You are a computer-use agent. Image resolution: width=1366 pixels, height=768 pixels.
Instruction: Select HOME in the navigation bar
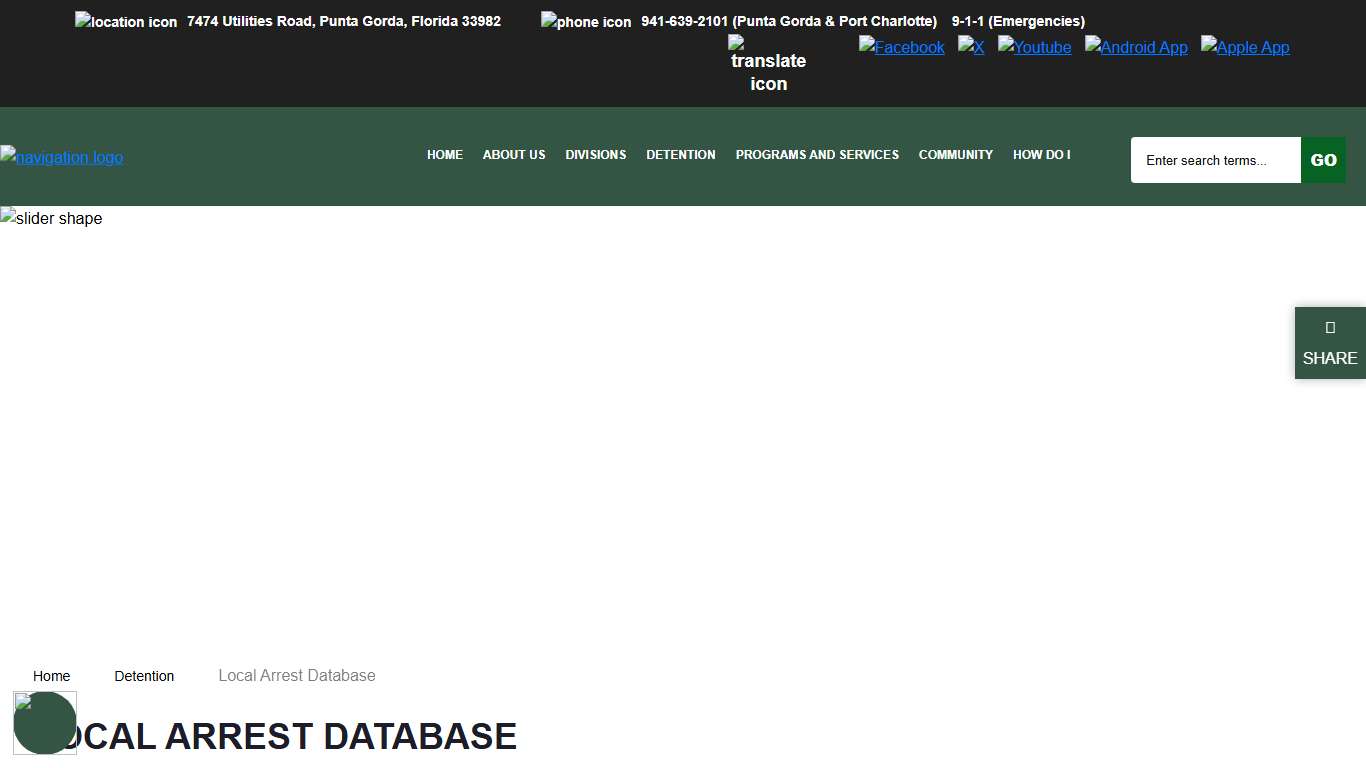tap(445, 155)
